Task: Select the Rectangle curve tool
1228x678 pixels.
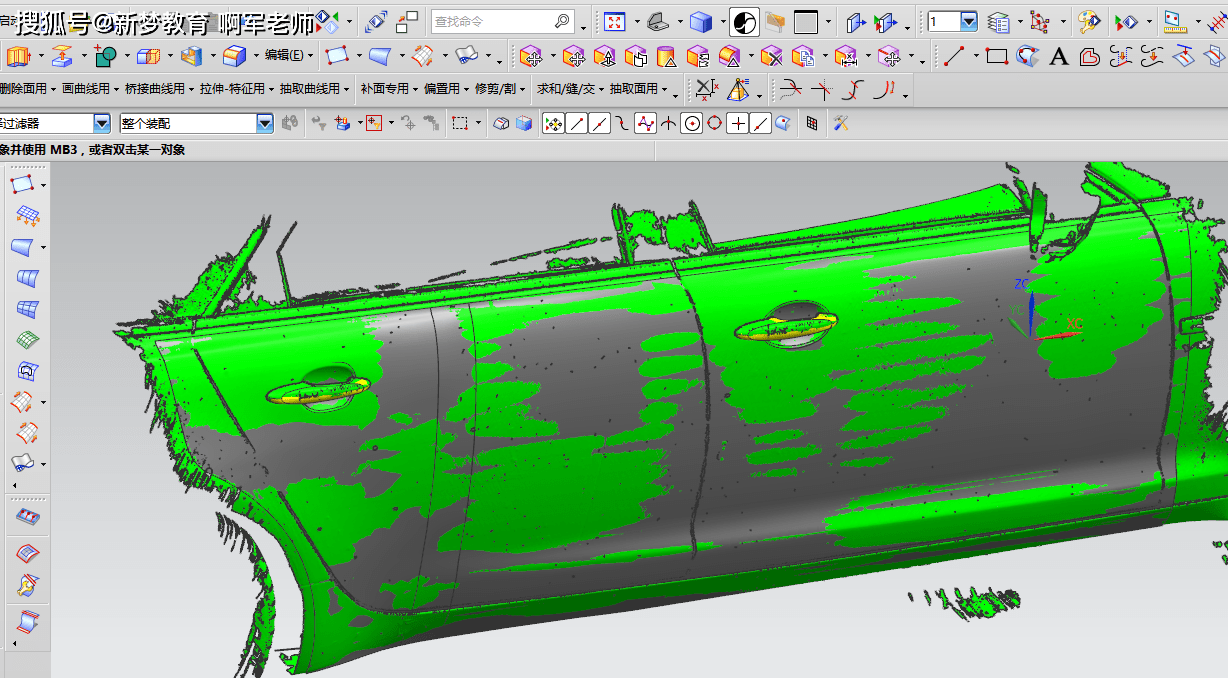Action: (996, 57)
